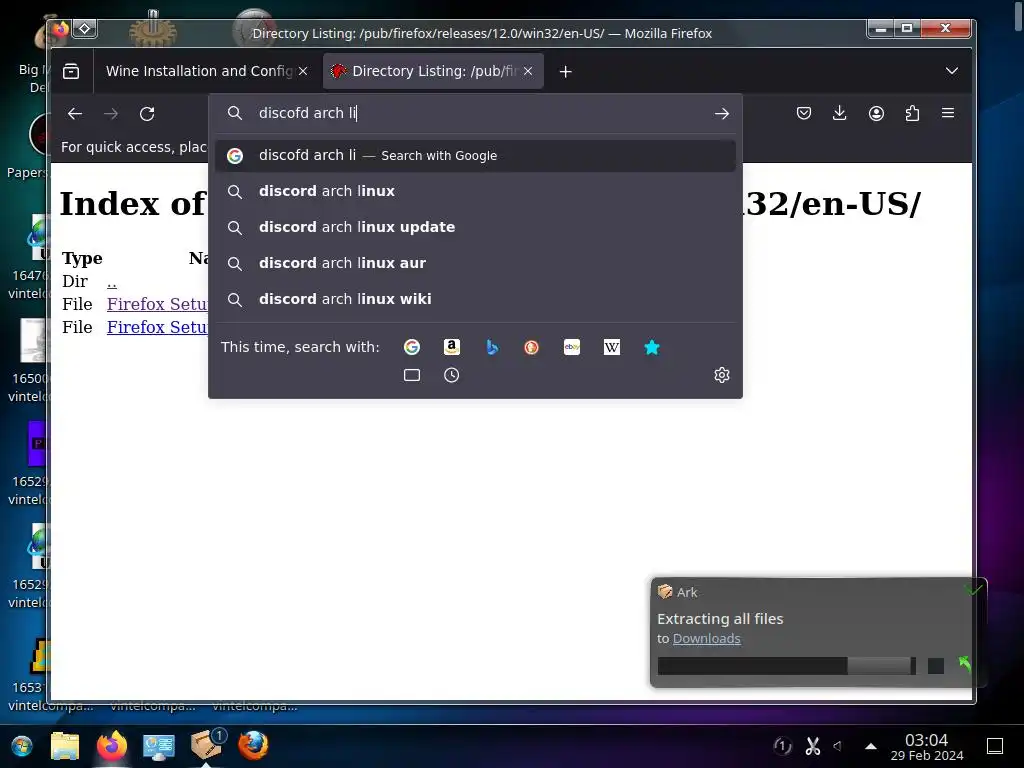1024x768 pixels.
Task: Select the 'discord arch linux wiki' suggestion
Action: click(x=475, y=299)
